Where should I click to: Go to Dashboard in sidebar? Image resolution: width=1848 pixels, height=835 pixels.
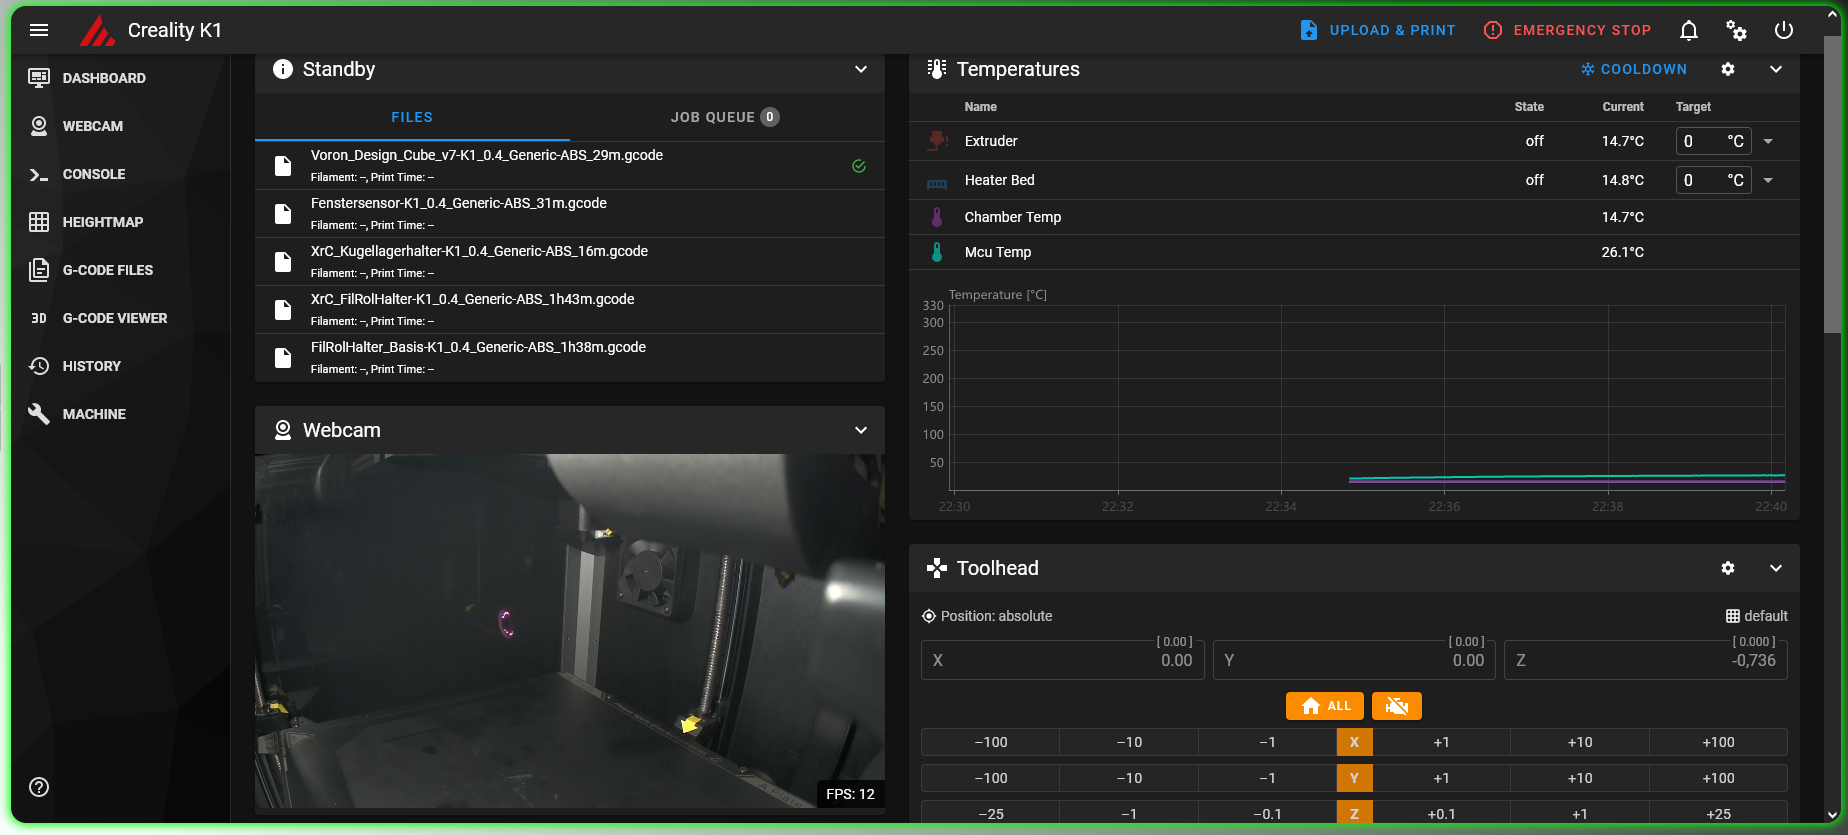[104, 78]
